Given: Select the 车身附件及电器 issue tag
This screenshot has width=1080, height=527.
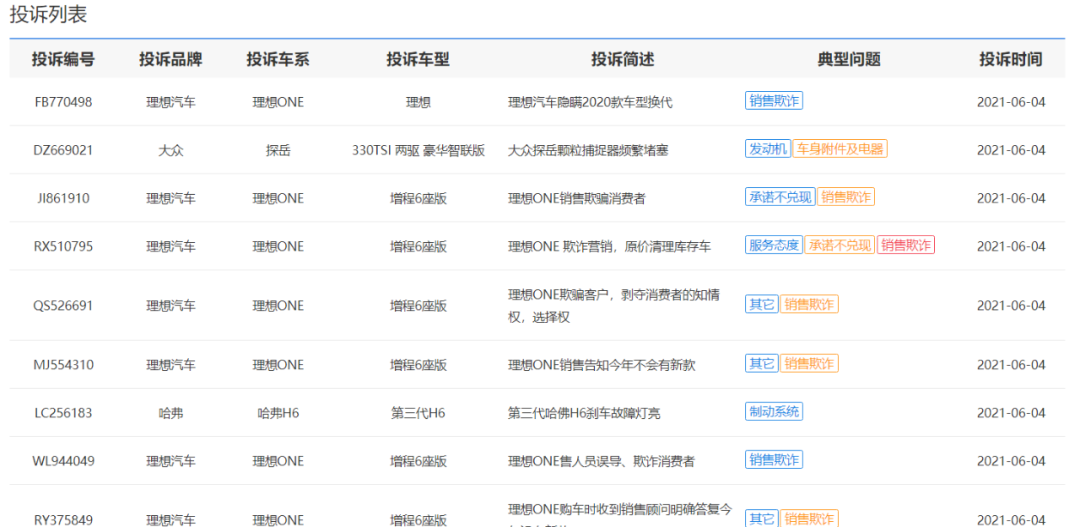Looking at the screenshot, I should [x=840, y=149].
